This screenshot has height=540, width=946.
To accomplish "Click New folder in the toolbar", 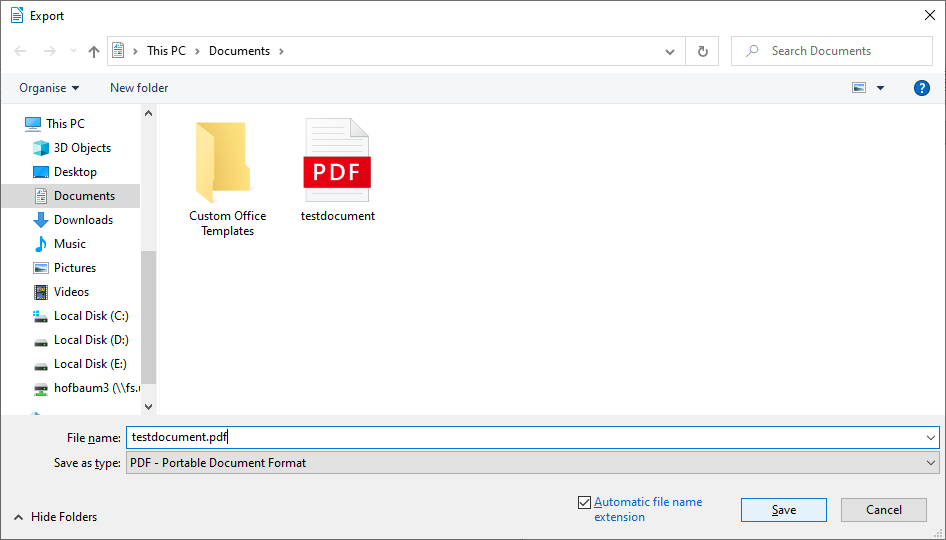I will (x=139, y=88).
